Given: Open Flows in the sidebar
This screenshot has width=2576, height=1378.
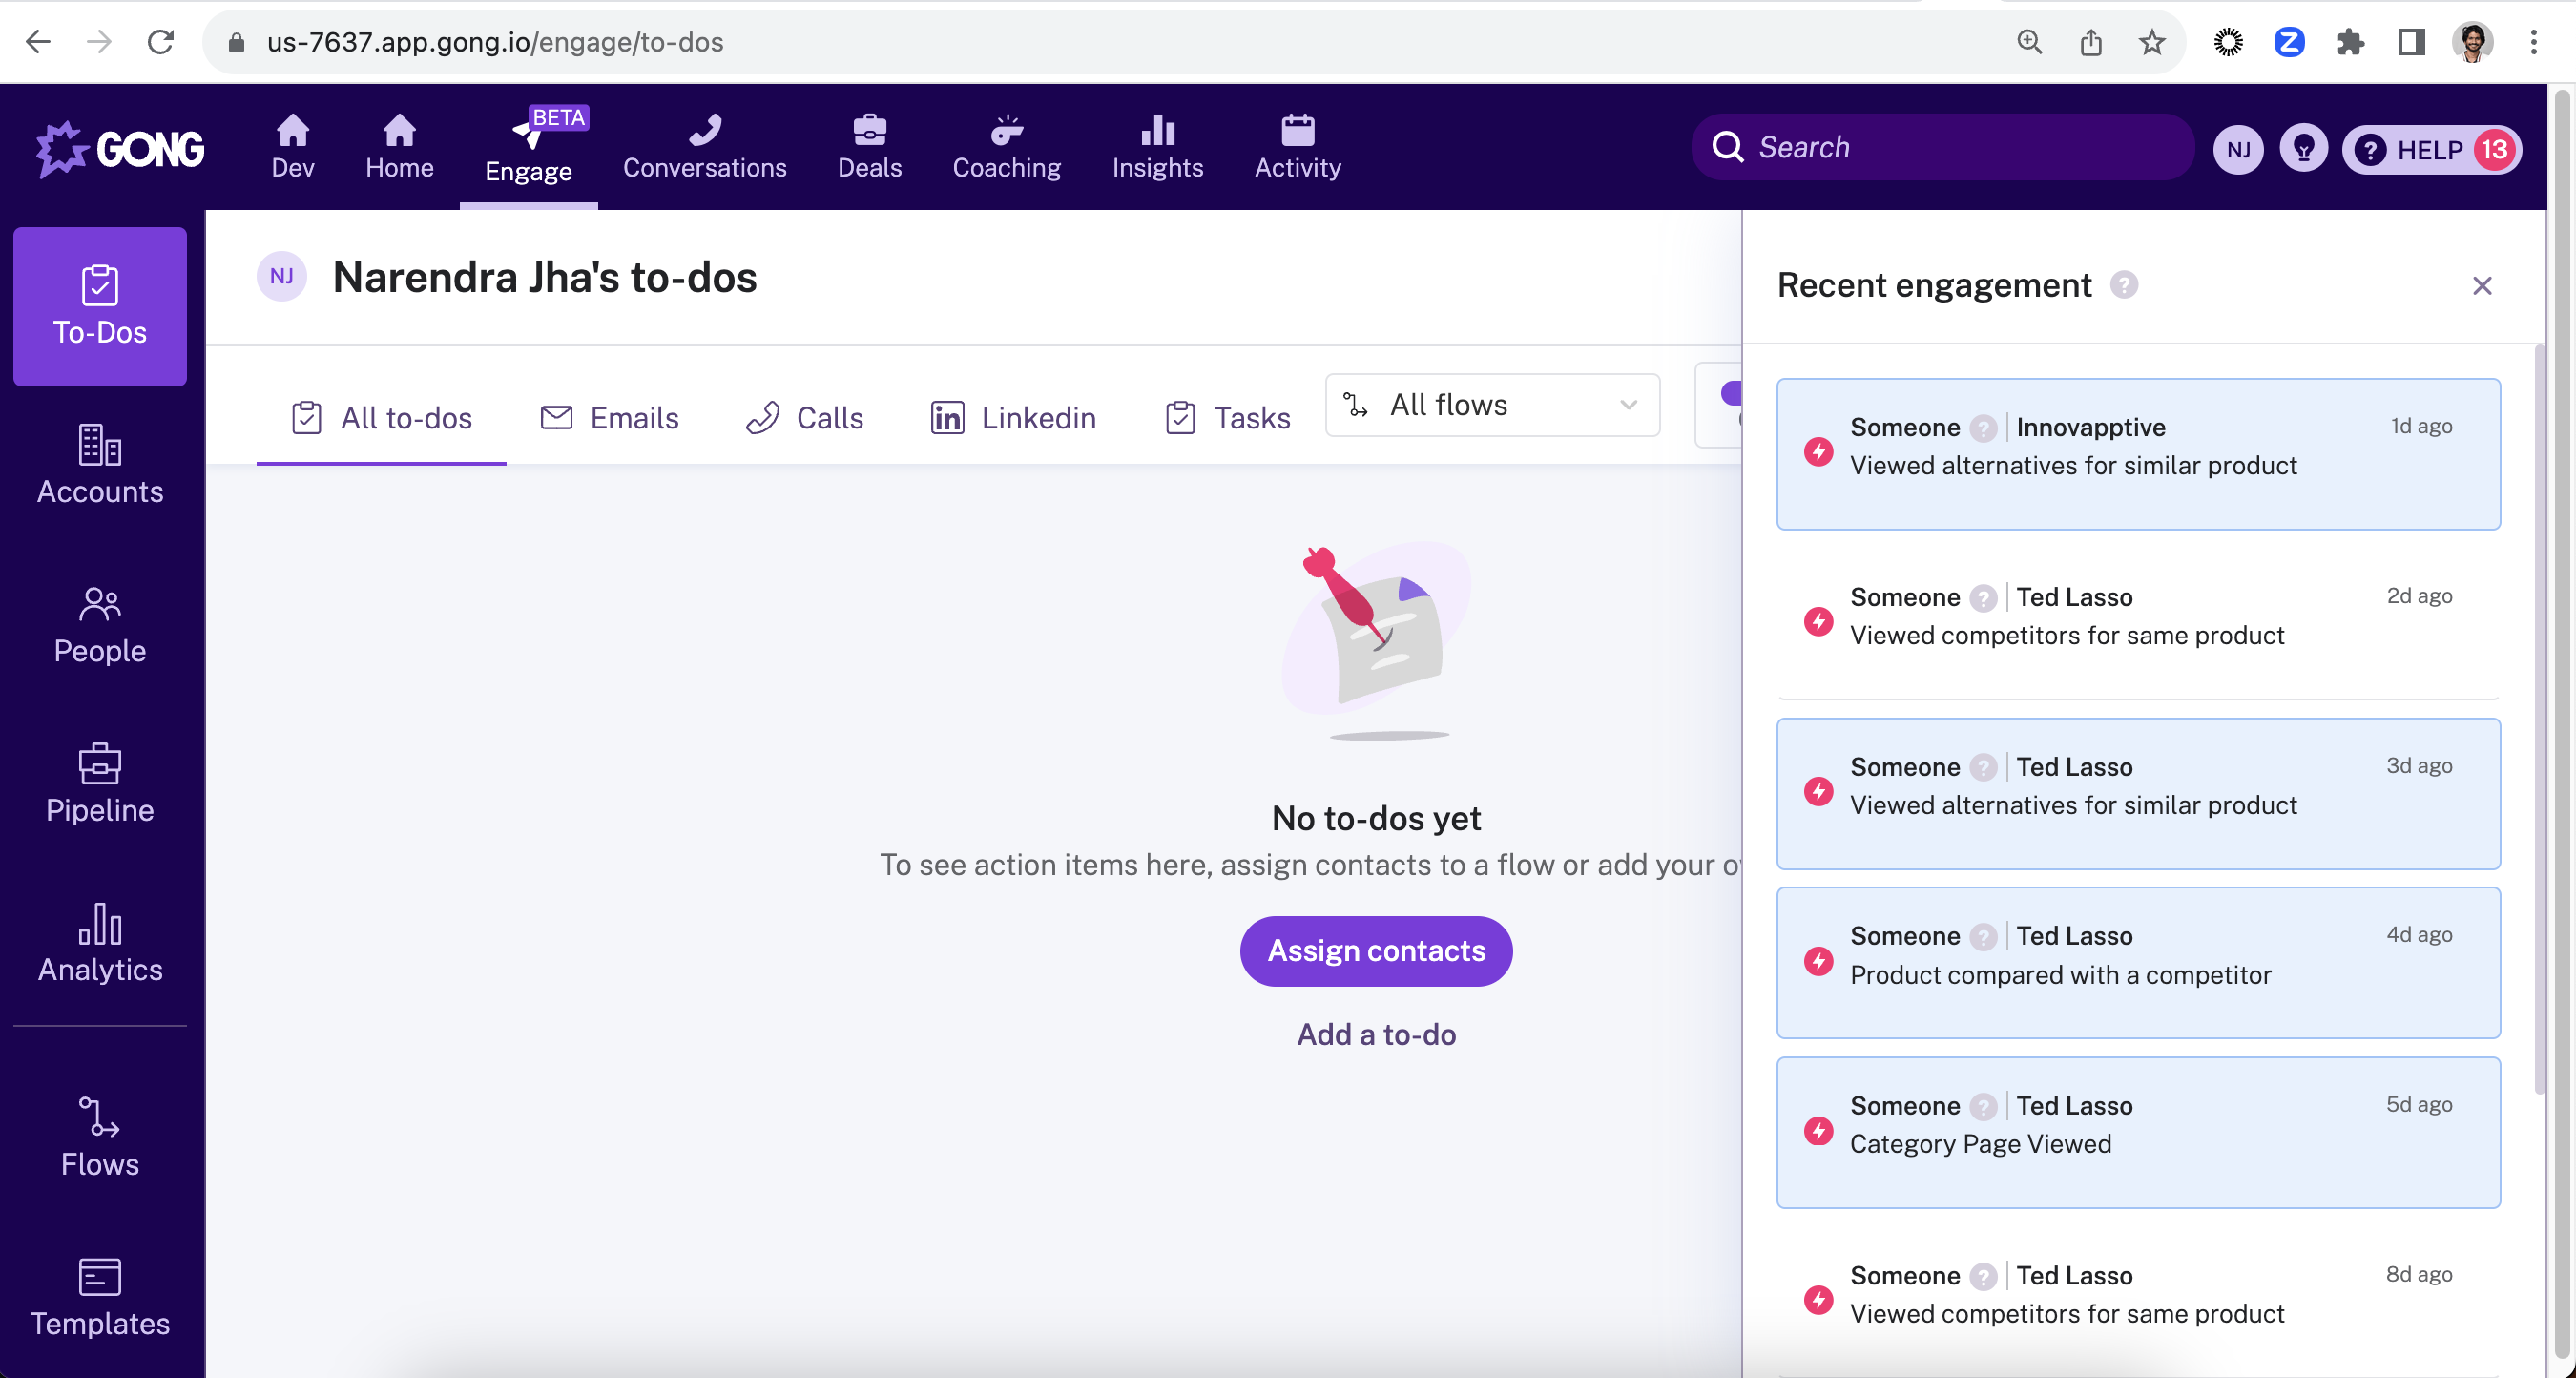Looking at the screenshot, I should point(99,1138).
